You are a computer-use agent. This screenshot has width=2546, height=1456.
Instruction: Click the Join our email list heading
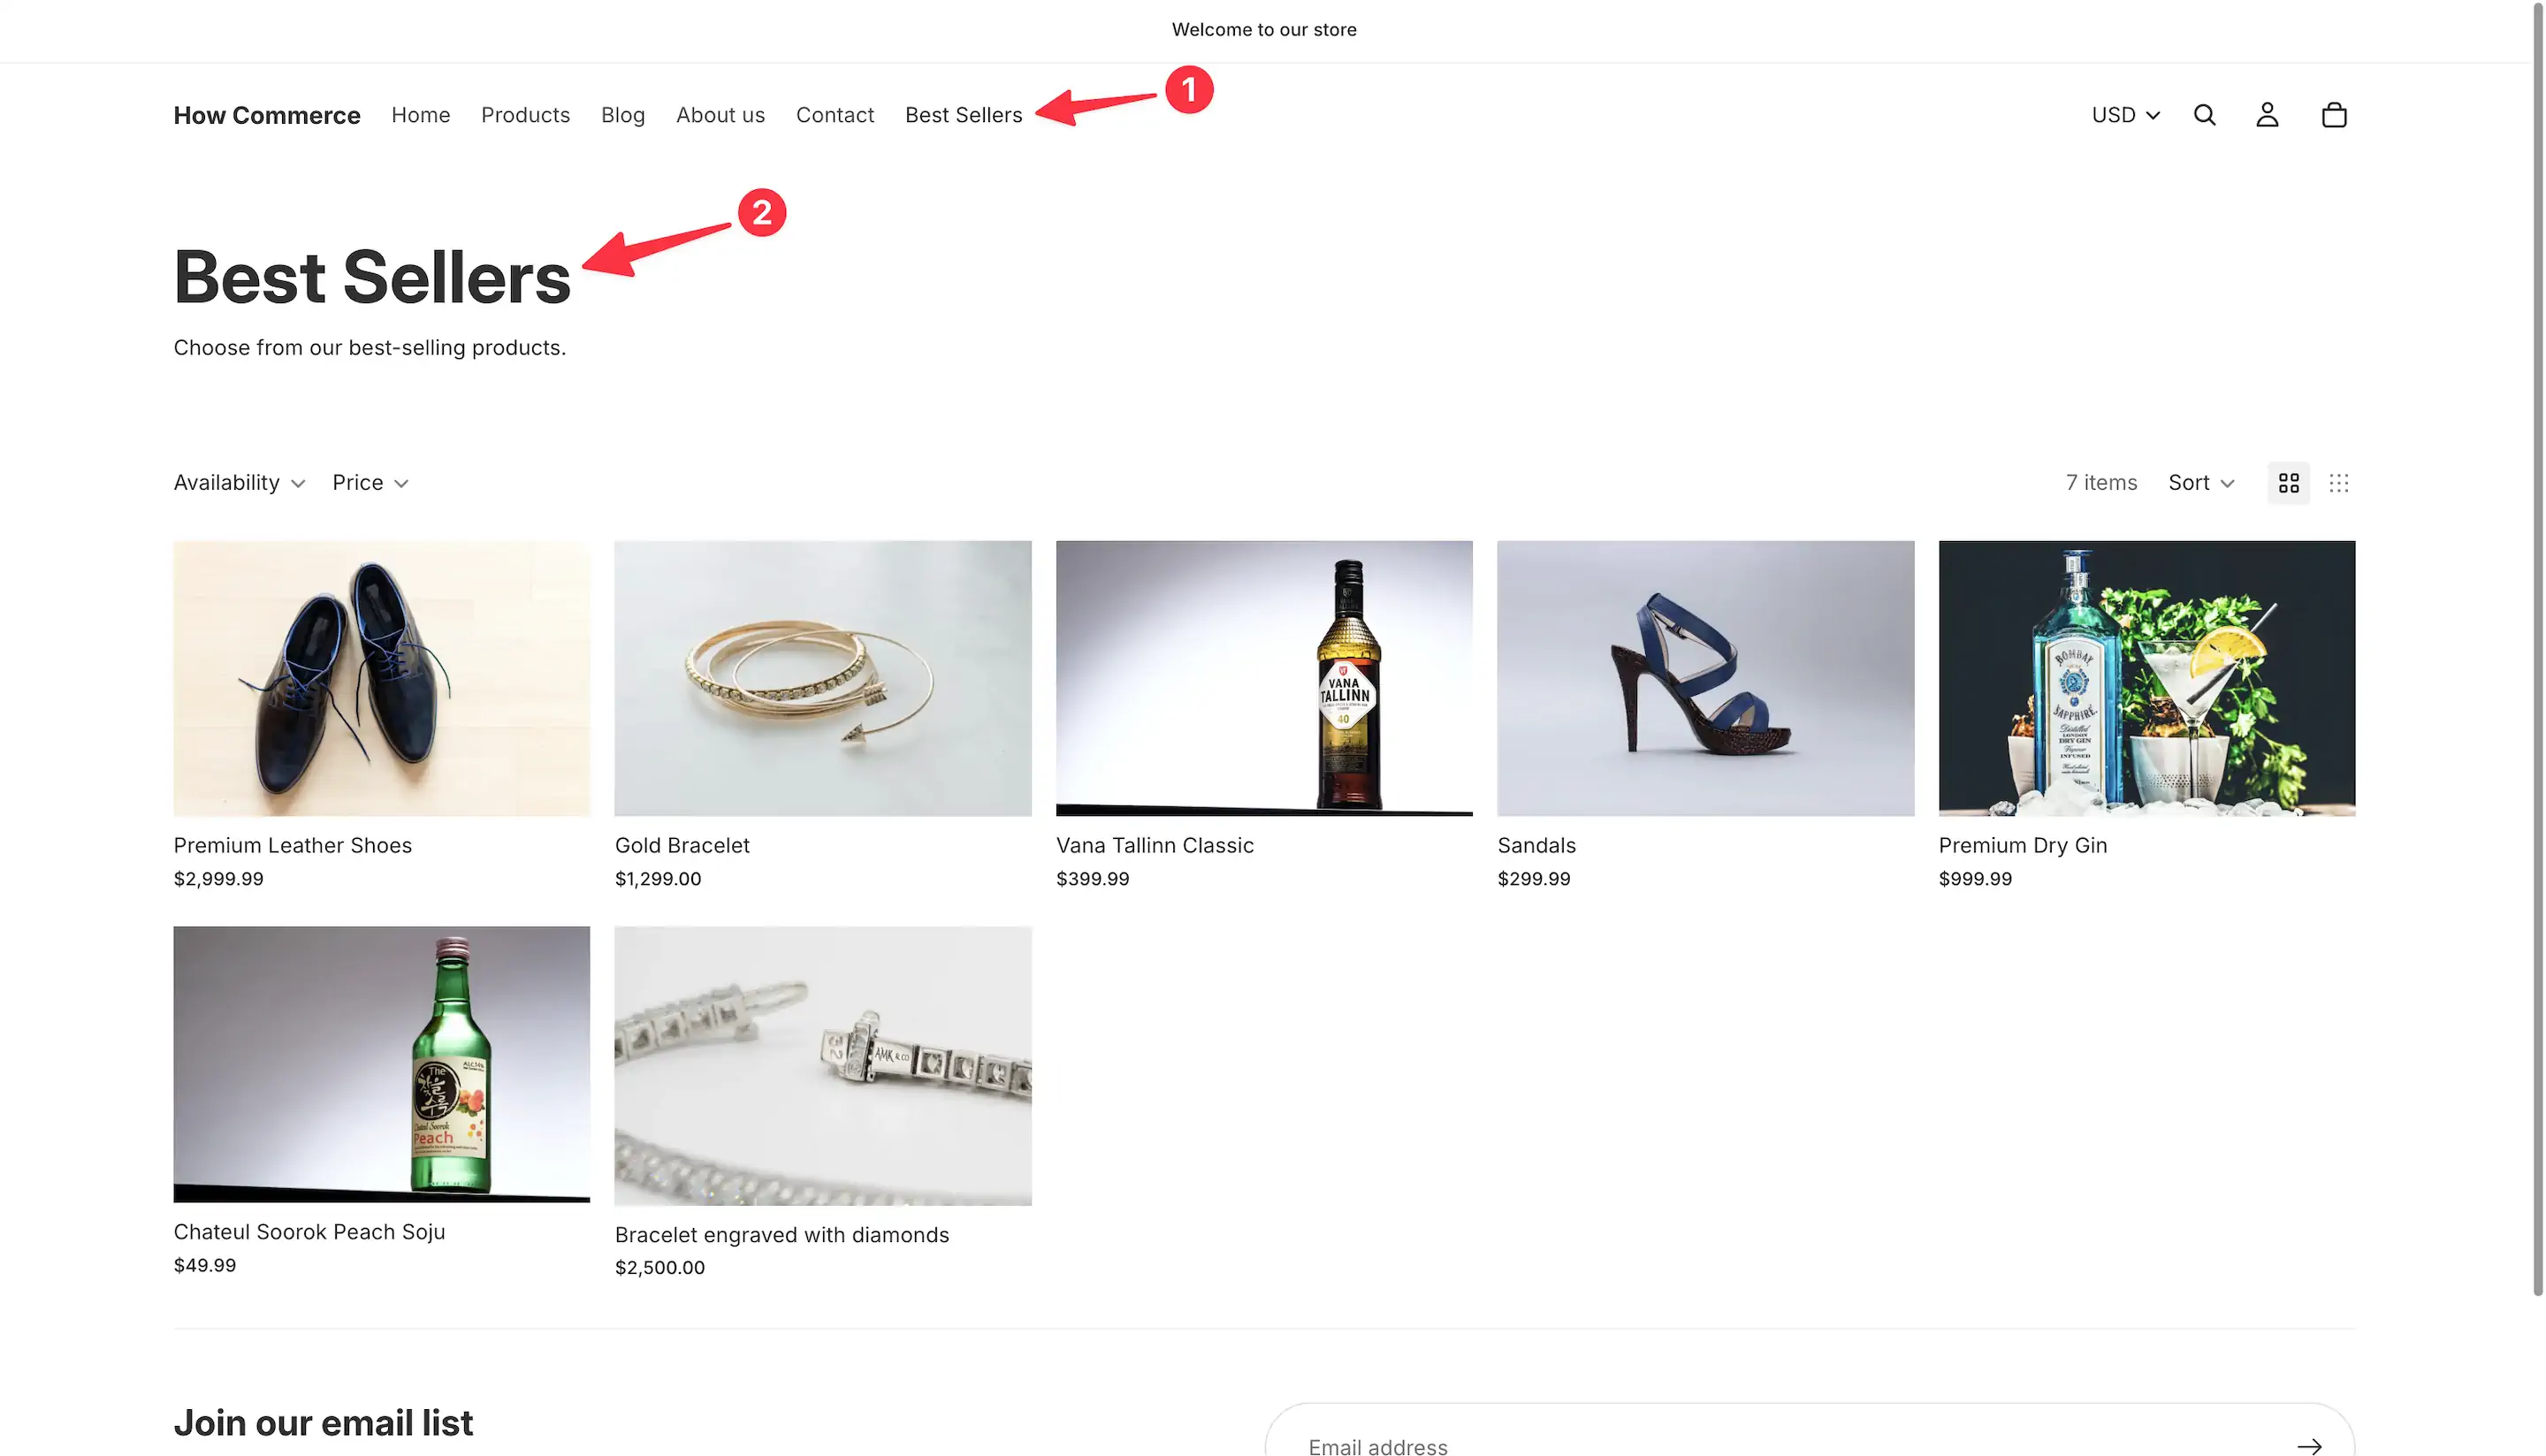pyautogui.click(x=323, y=1422)
